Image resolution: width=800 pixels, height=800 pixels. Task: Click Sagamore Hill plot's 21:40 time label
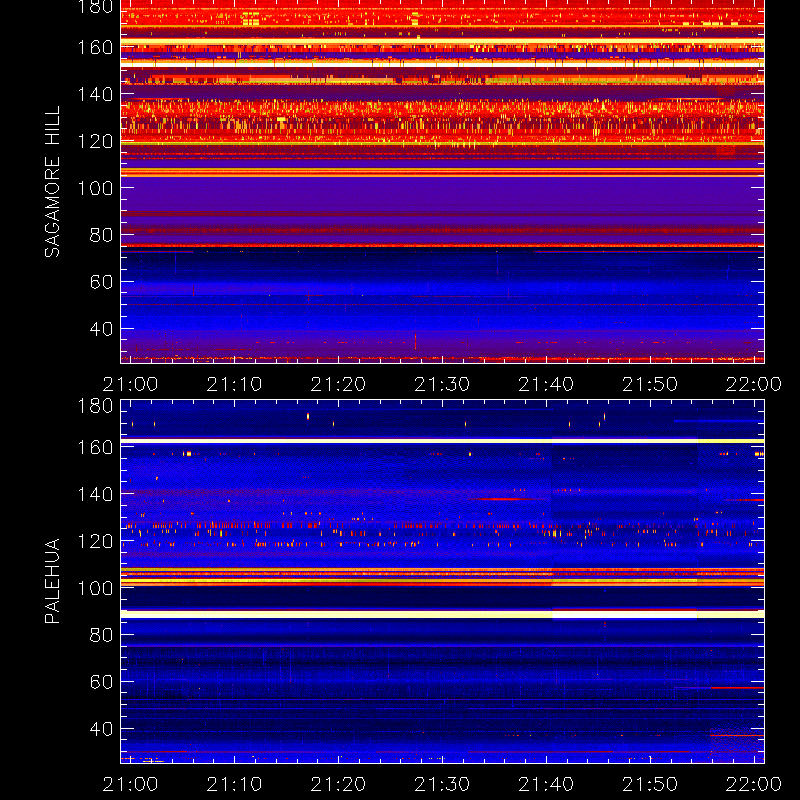pos(546,384)
